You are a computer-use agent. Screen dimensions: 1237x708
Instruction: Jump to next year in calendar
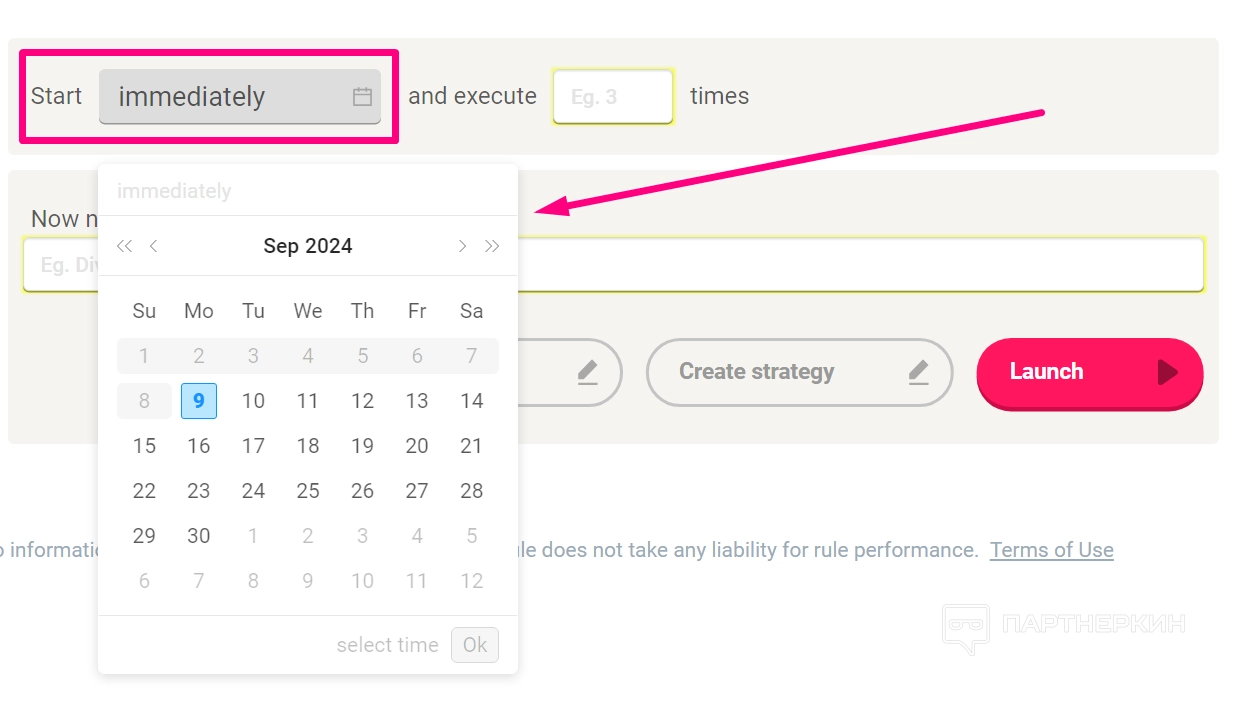coord(492,246)
